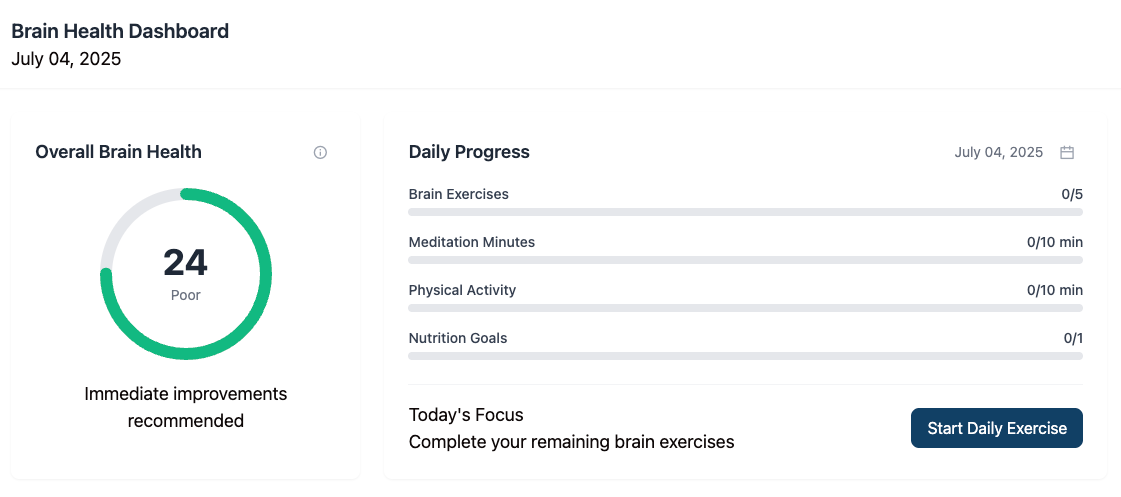This screenshot has height=497, width=1121.
Task: Click the Poor rating label
Action: coord(186,295)
